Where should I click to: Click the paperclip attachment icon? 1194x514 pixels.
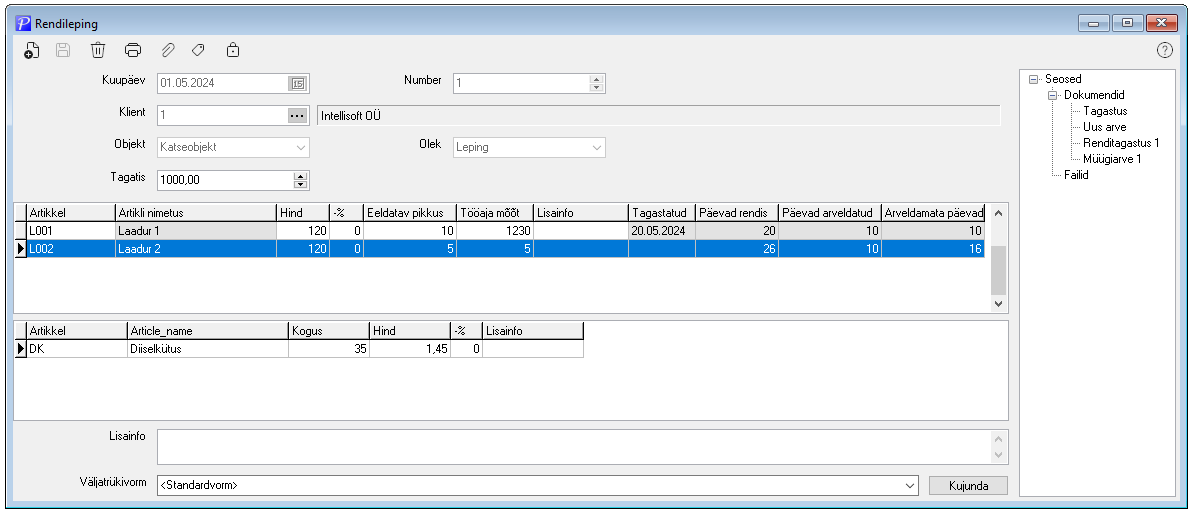coord(168,51)
